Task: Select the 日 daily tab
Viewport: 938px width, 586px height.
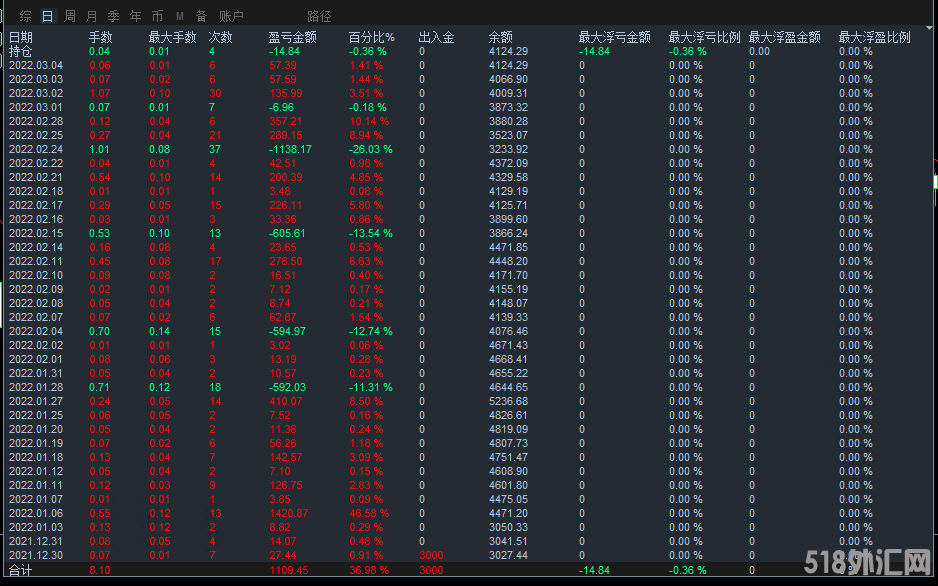Action: [x=47, y=16]
